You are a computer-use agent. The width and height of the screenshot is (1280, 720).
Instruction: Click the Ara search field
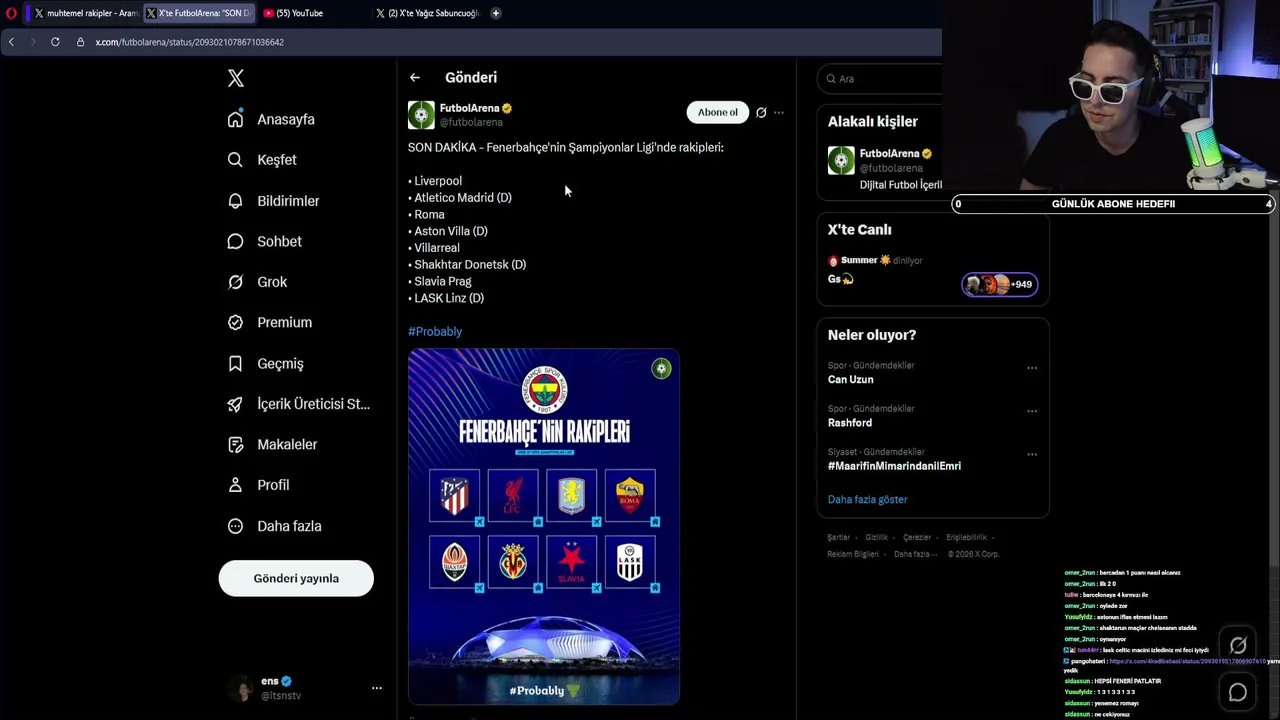pos(880,79)
